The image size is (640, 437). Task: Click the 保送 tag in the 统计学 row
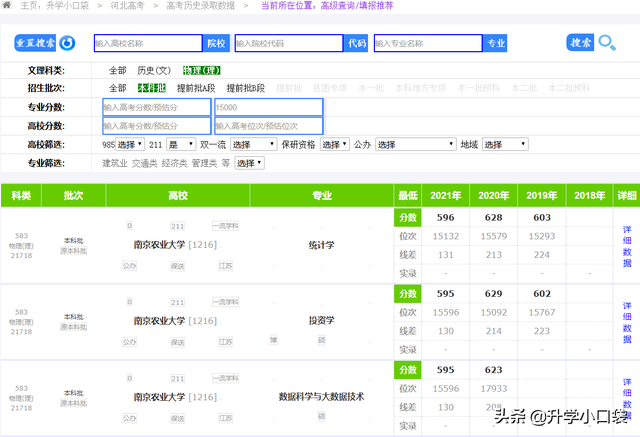(x=177, y=266)
